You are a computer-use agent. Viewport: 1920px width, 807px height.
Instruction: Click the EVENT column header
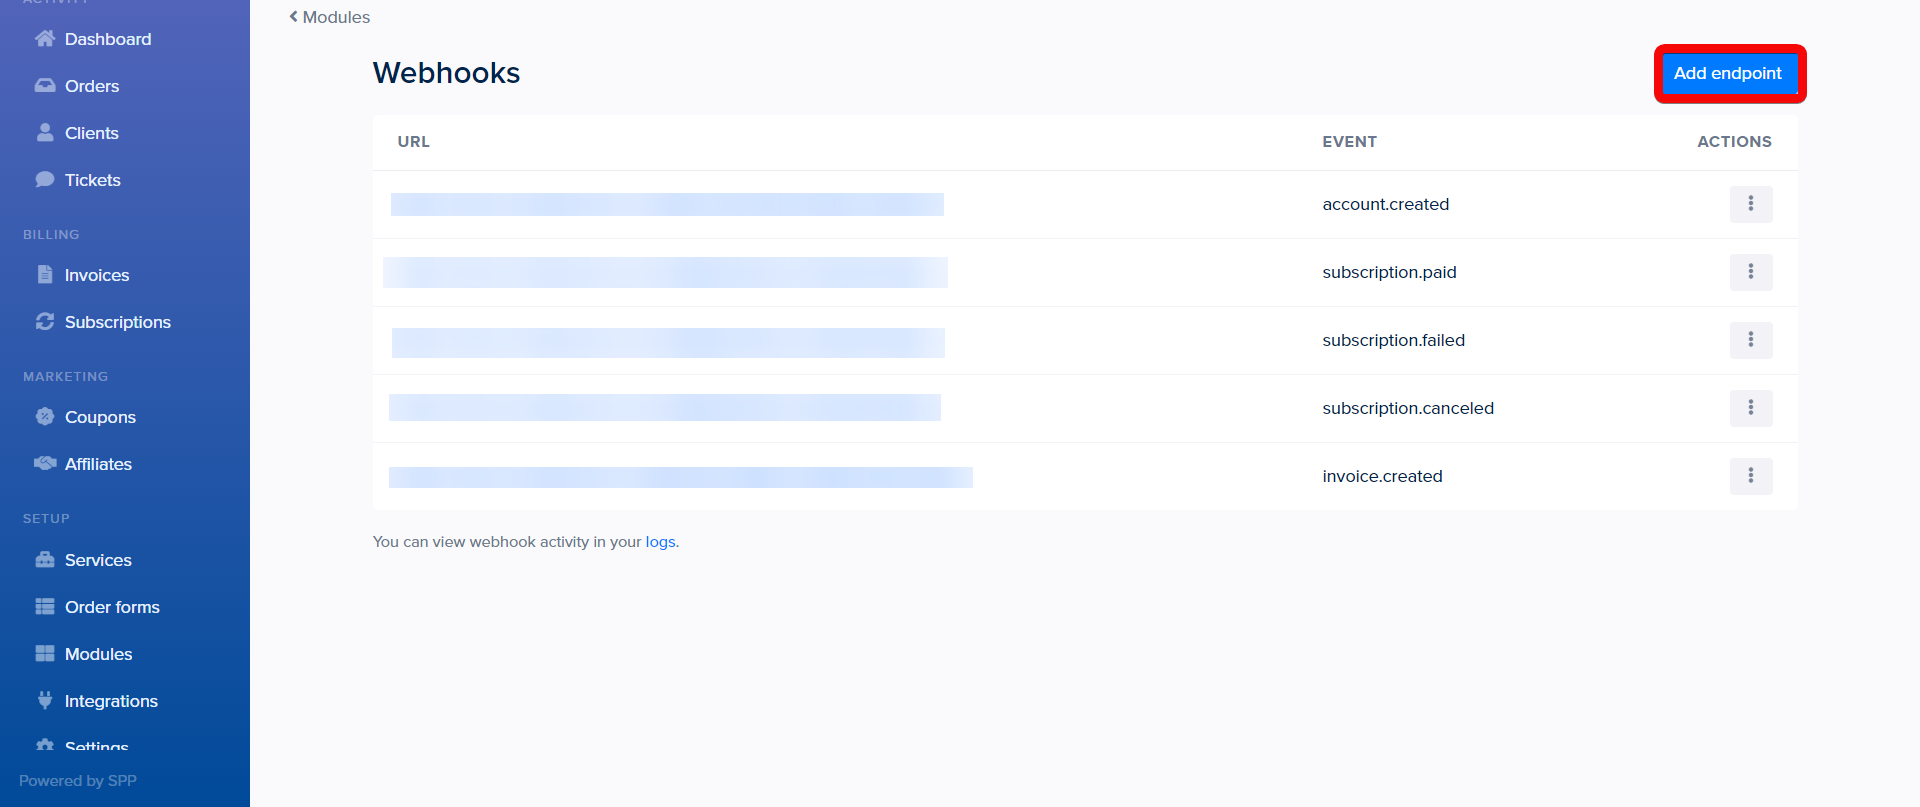coord(1349,142)
